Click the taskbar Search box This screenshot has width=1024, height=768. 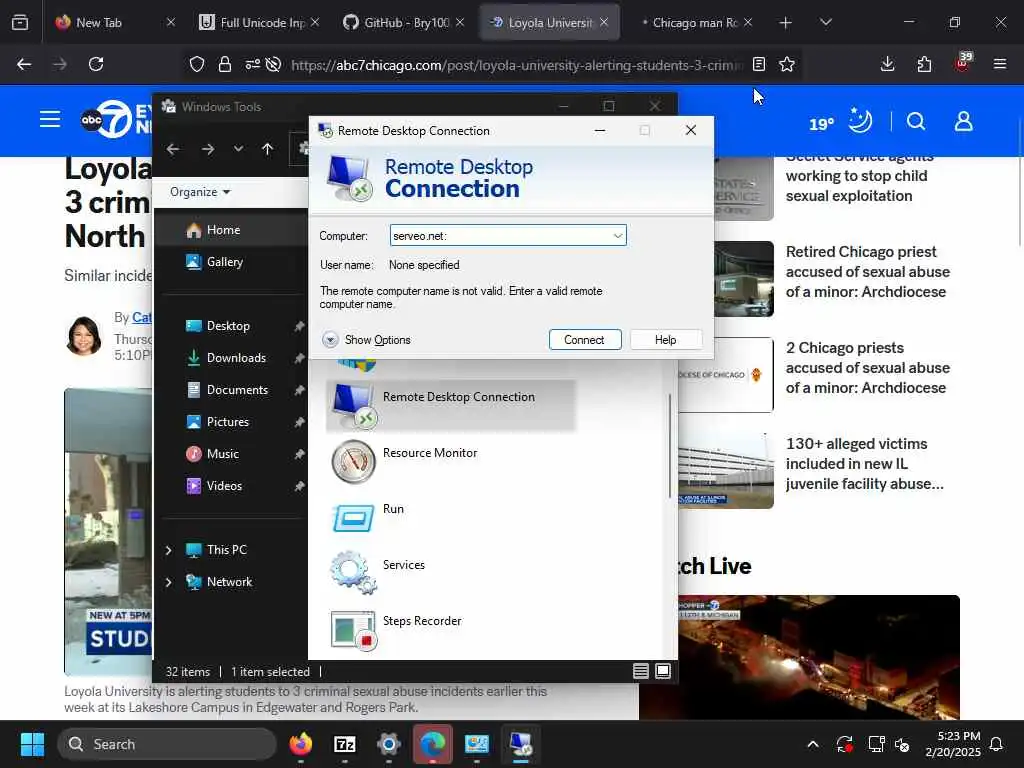(x=167, y=744)
